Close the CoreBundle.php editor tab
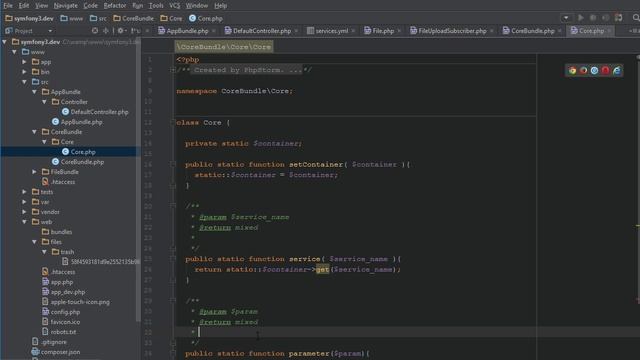The height and width of the screenshot is (360, 640). click(x=559, y=31)
